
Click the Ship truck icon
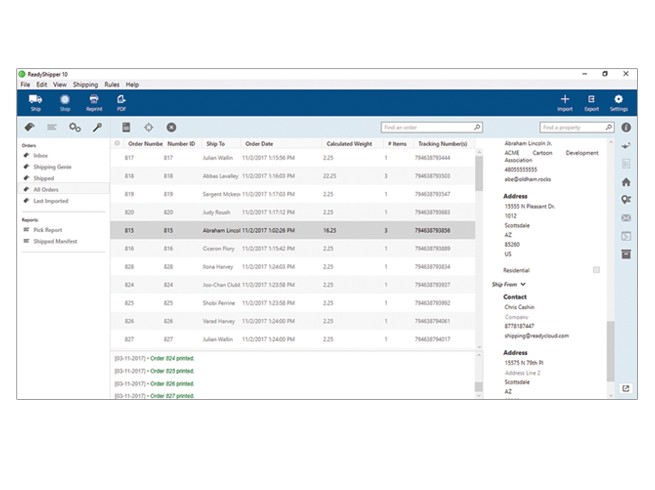coord(36,99)
